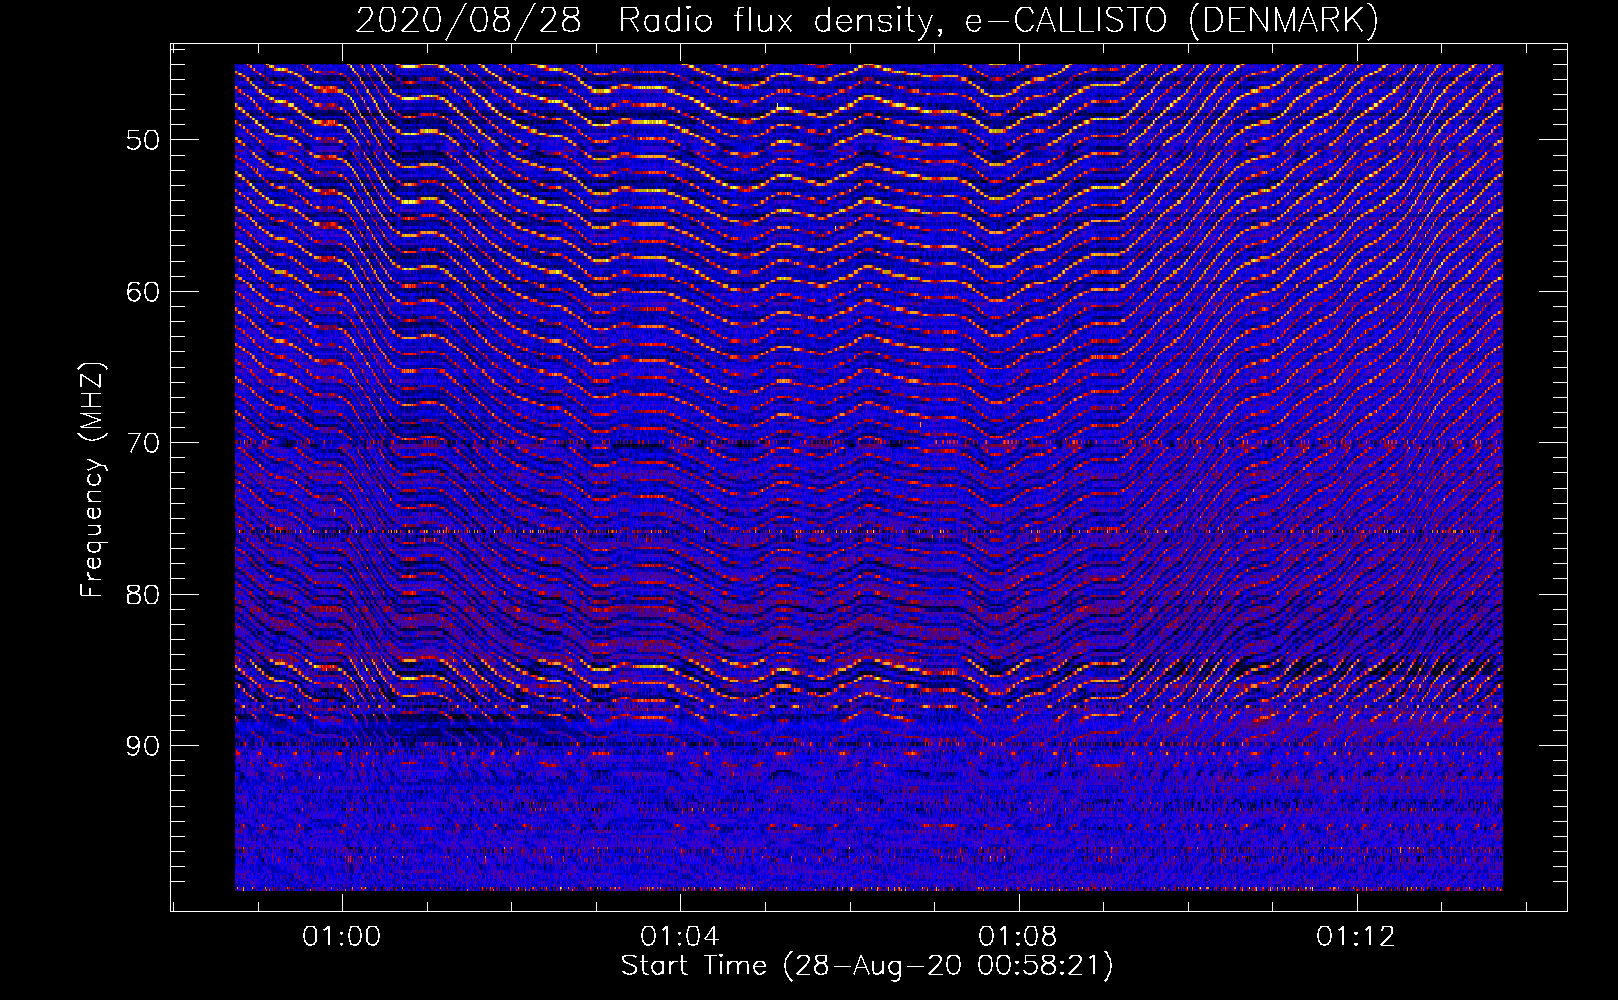Click the 50 MHz frequency tick label
Viewport: 1618px width, 1000px height.
(x=143, y=140)
